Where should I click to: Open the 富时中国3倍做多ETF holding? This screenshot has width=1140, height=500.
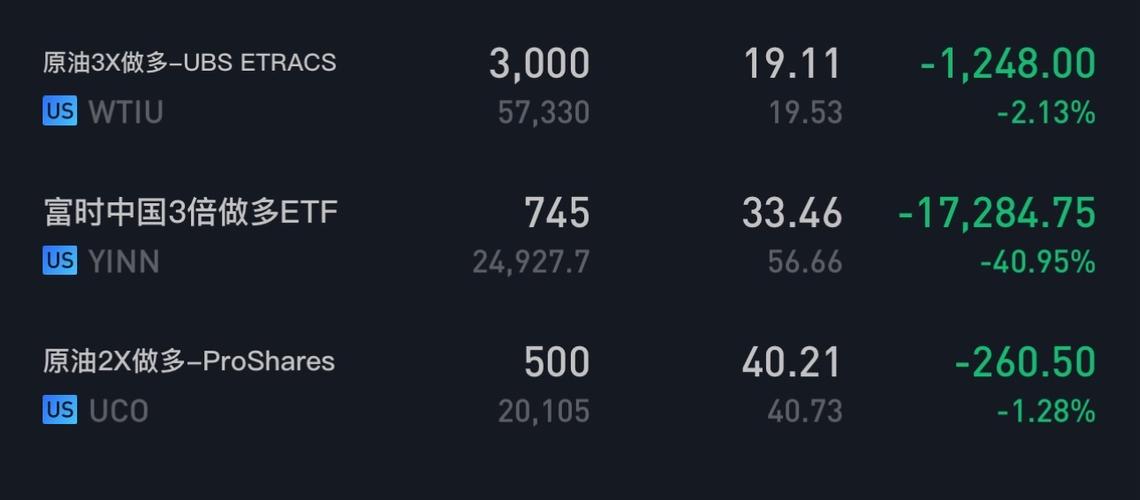[191, 212]
